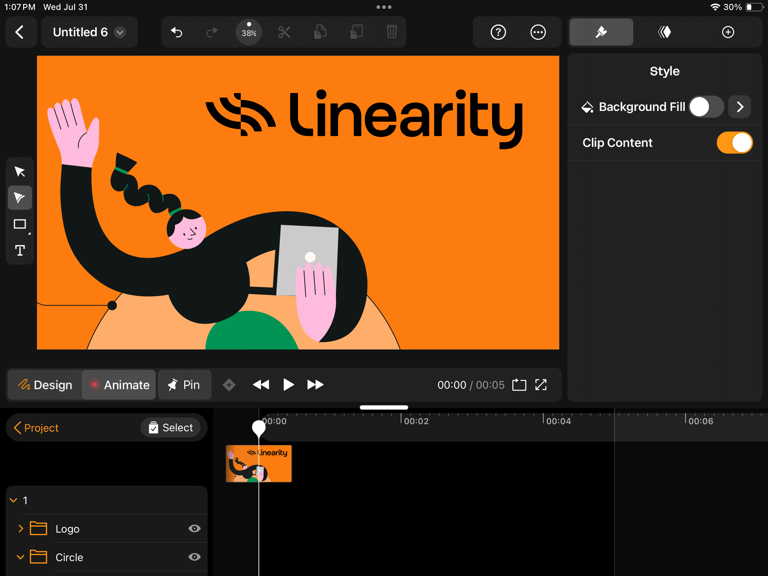The height and width of the screenshot is (576, 768).
Task: Switch to Animate mode
Action: pyautogui.click(x=119, y=385)
